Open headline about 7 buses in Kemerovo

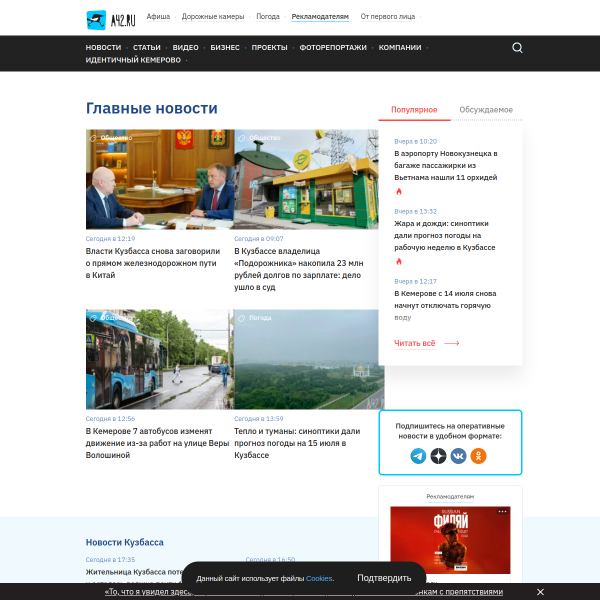[x=157, y=443]
